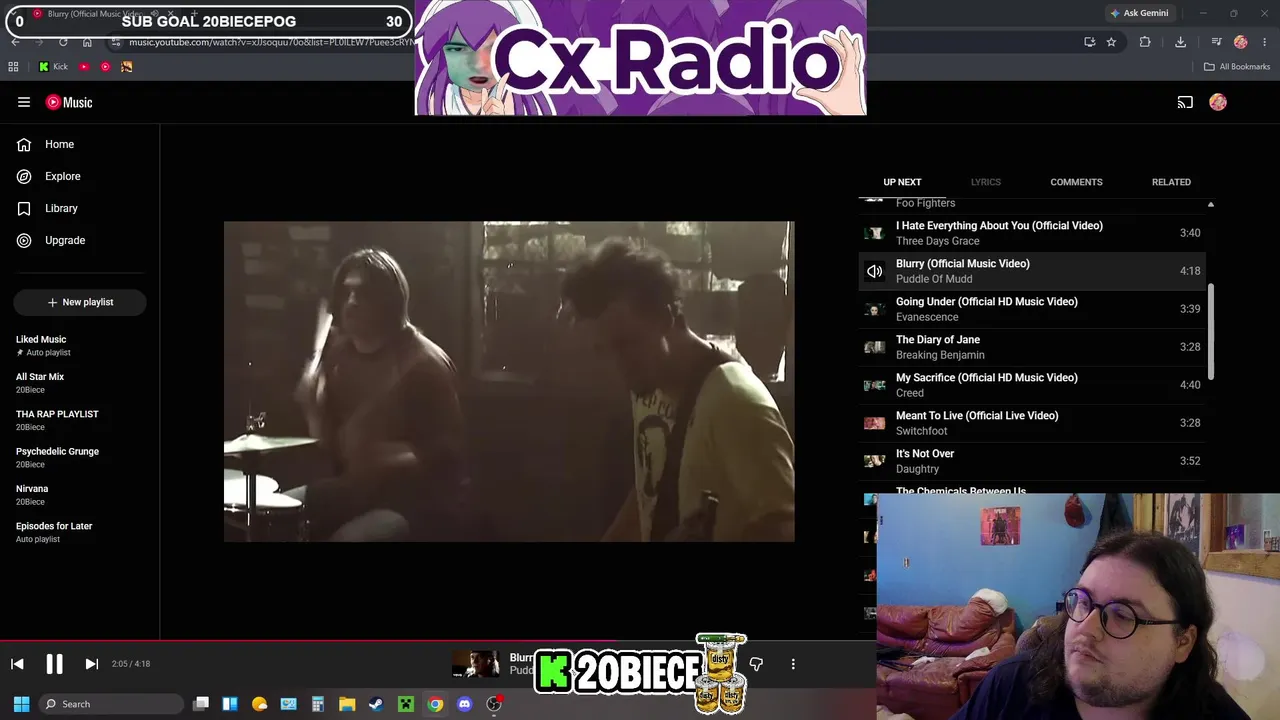Screen dimensions: 1280x720
Task: Play It's Not Over by Daughtry from queue
Action: pos(1031,461)
